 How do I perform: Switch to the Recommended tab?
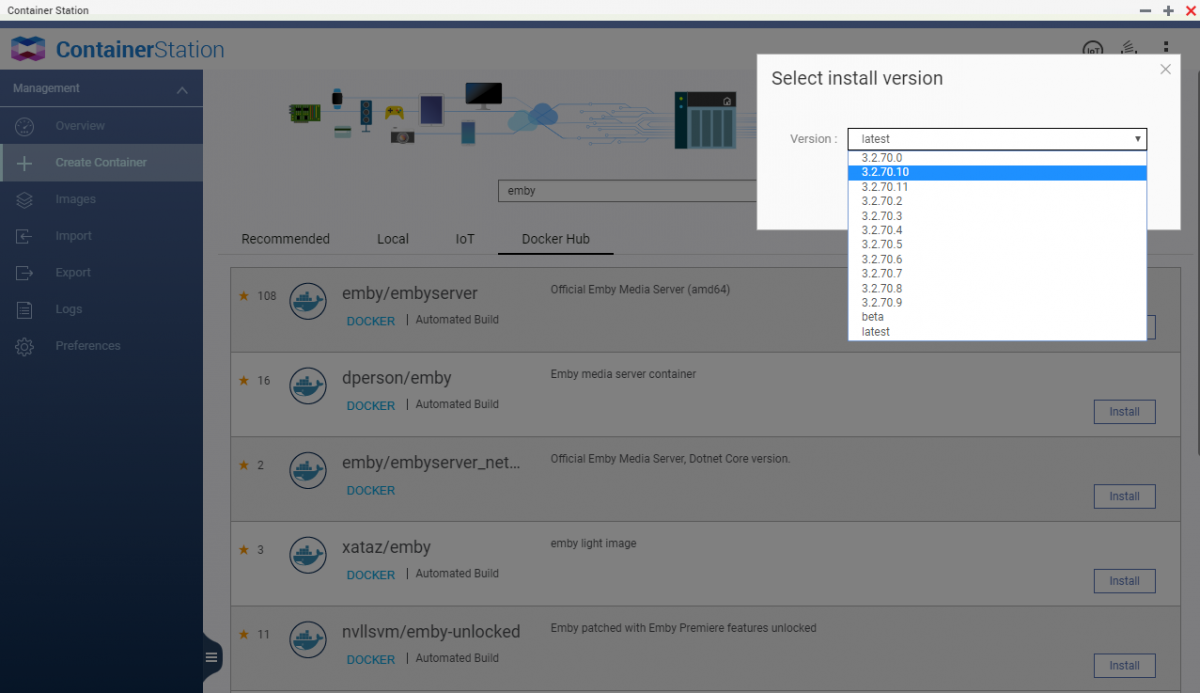285,239
